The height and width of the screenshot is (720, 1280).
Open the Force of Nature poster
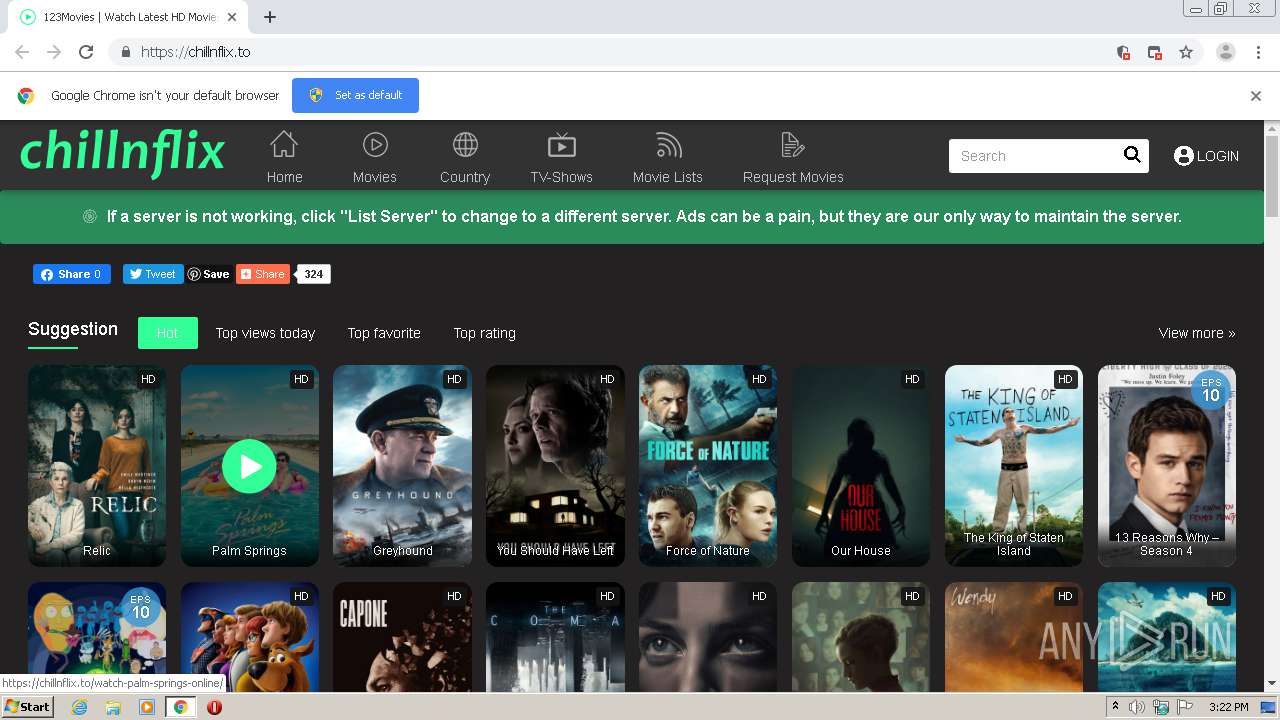(x=708, y=466)
